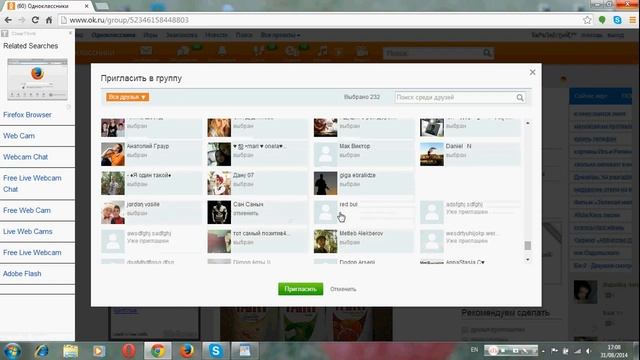
Task: Close the invite-to-group dialog
Action: tap(532, 72)
